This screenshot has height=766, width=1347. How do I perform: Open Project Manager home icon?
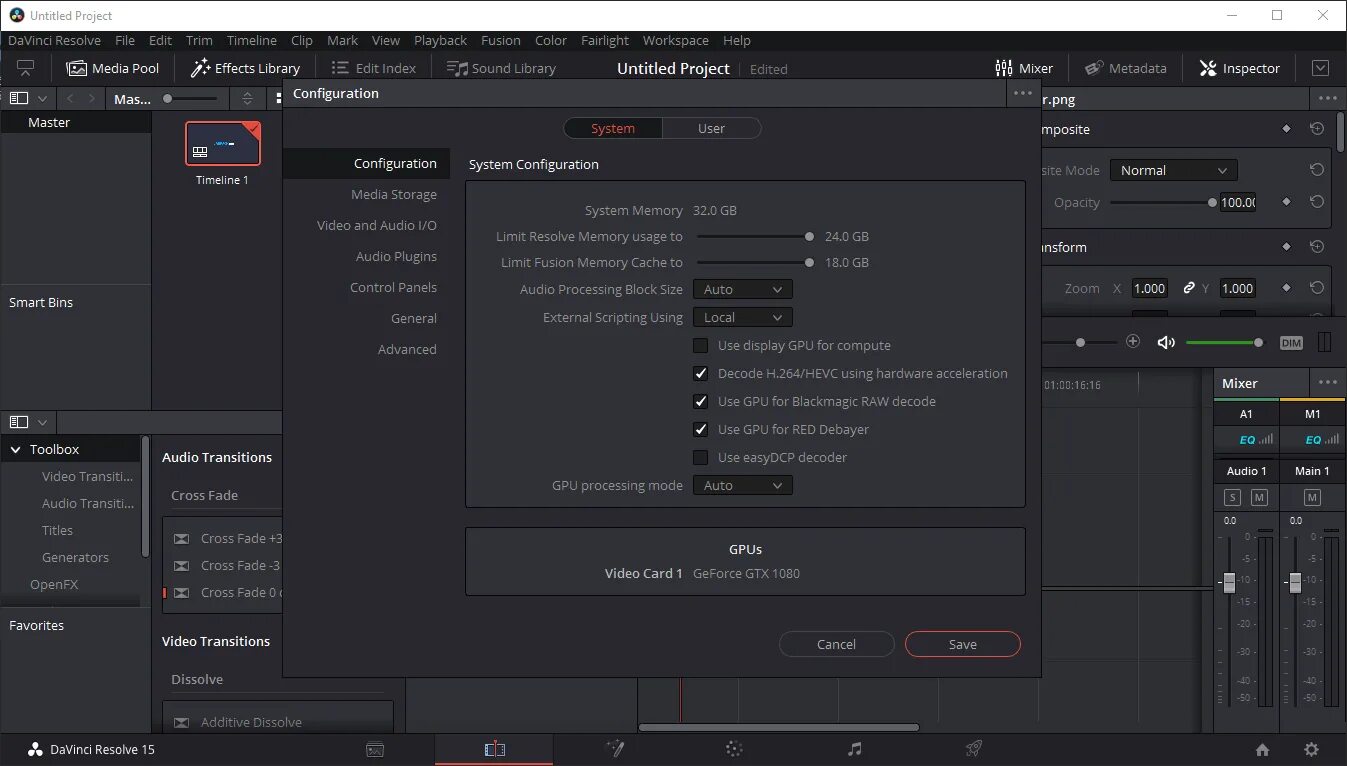(1263, 749)
